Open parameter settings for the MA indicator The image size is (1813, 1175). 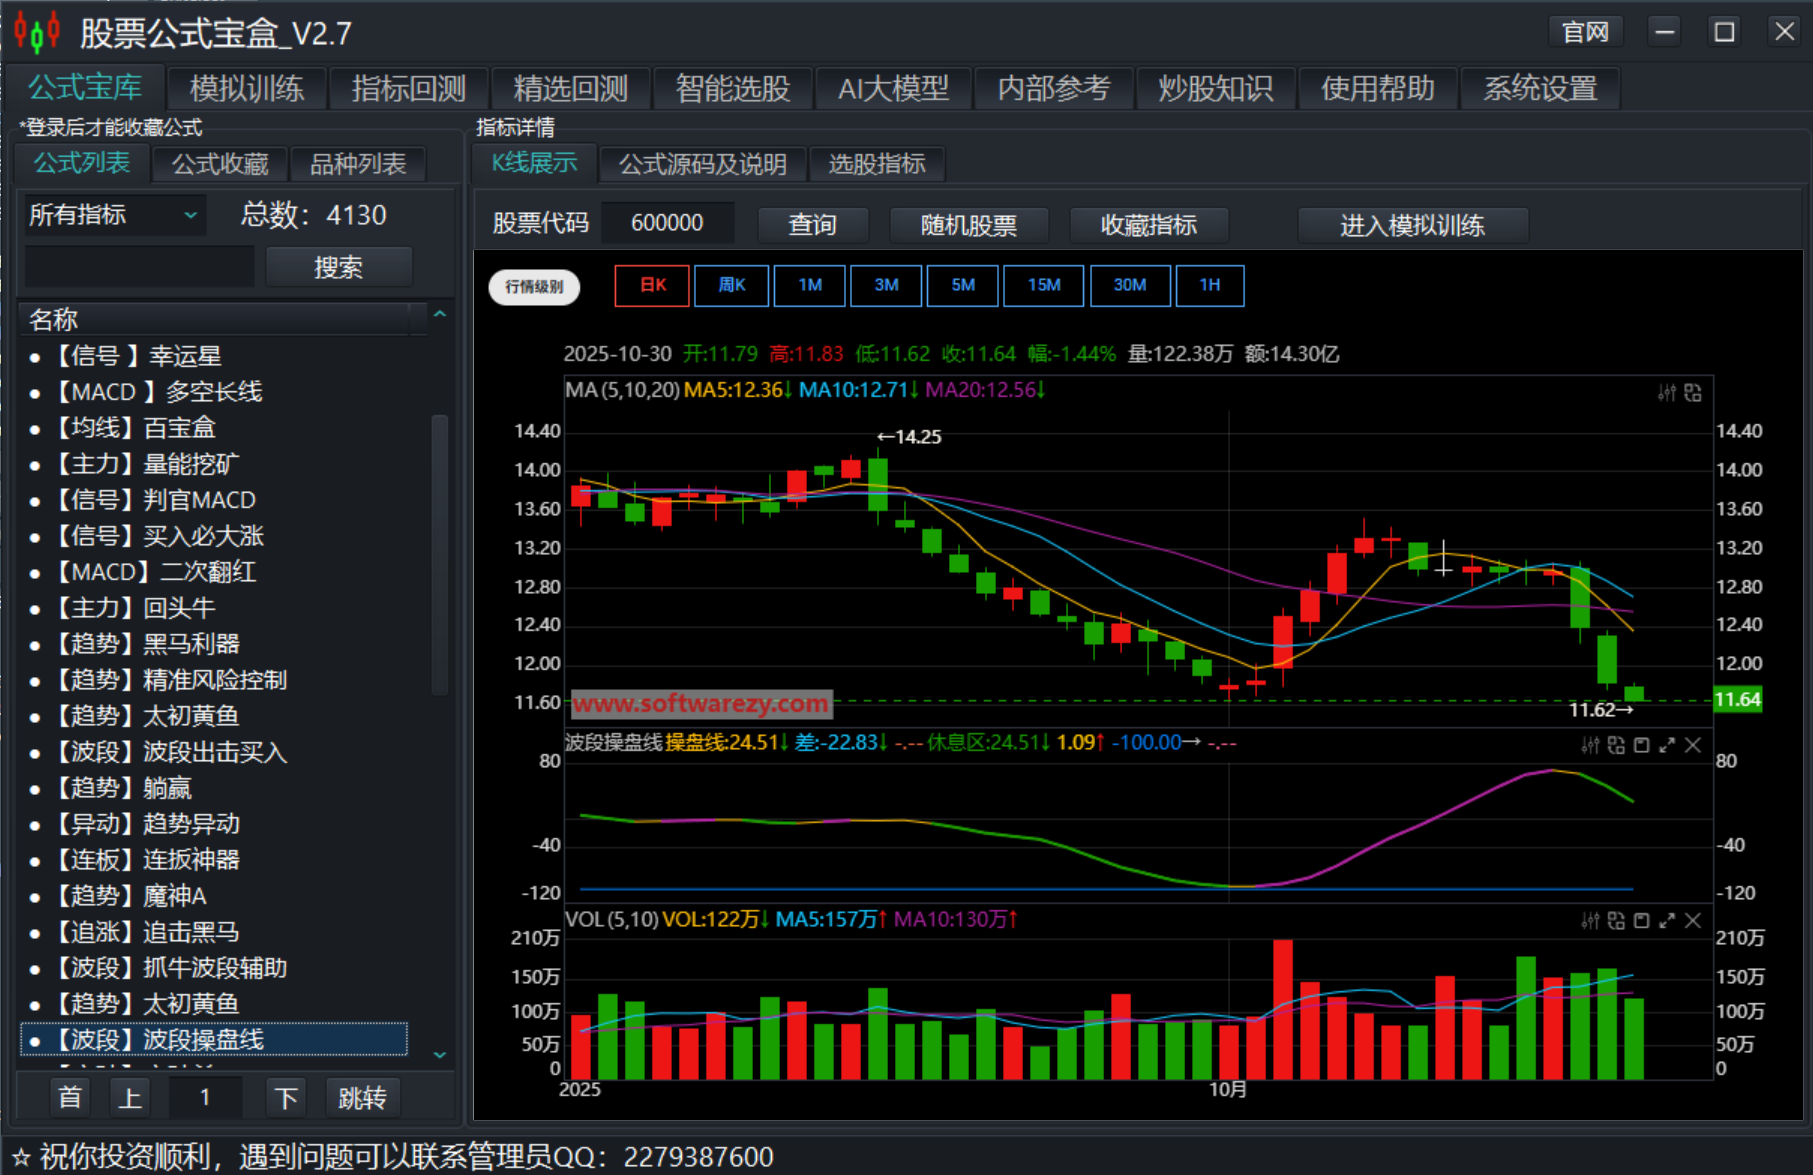click(x=1667, y=392)
